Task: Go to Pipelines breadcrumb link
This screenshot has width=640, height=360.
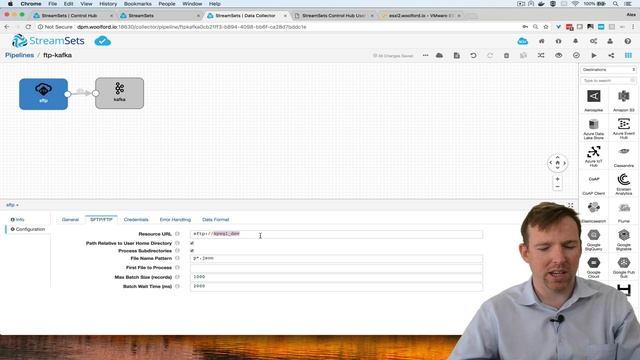Action: (19, 55)
